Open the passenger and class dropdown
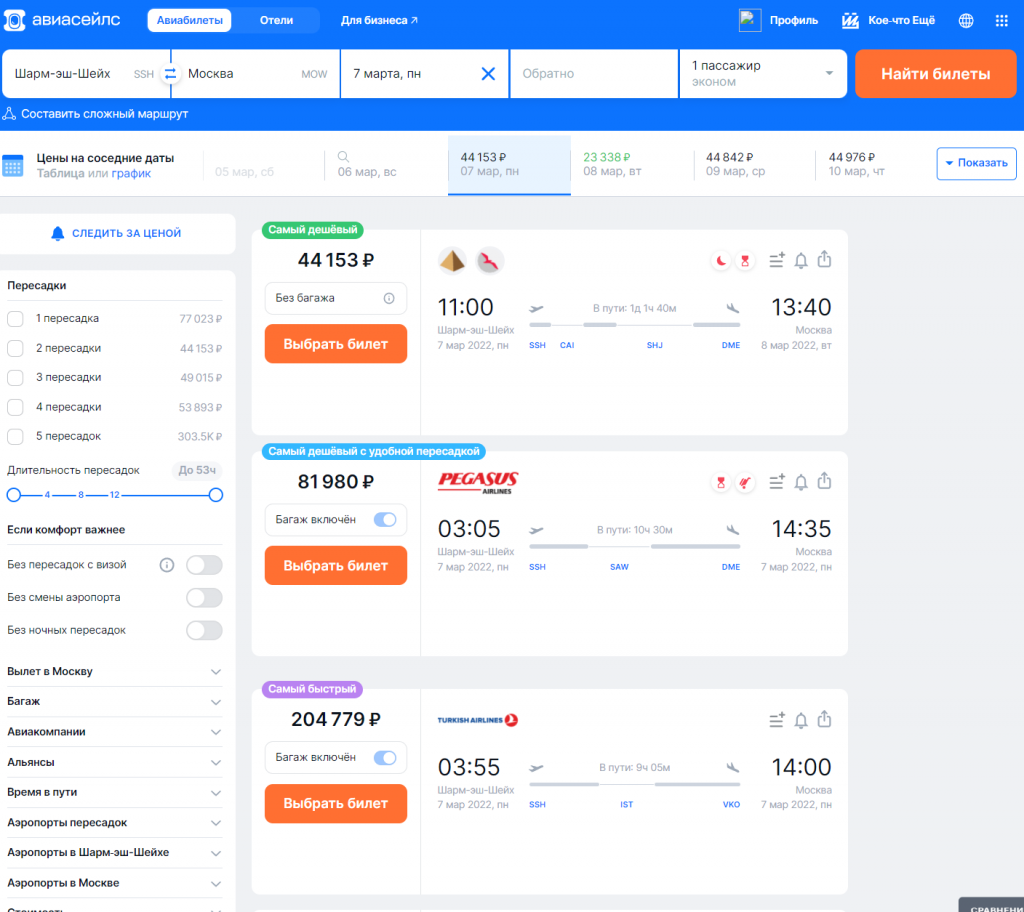This screenshot has height=912, width=1024. click(763, 74)
